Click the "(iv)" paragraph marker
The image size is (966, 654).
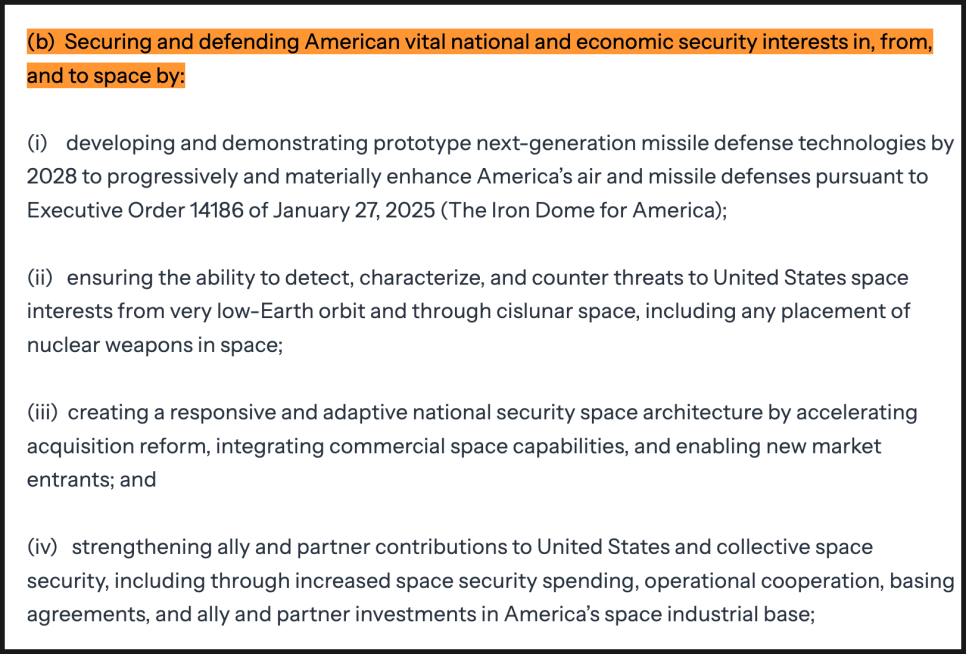[x=41, y=547]
